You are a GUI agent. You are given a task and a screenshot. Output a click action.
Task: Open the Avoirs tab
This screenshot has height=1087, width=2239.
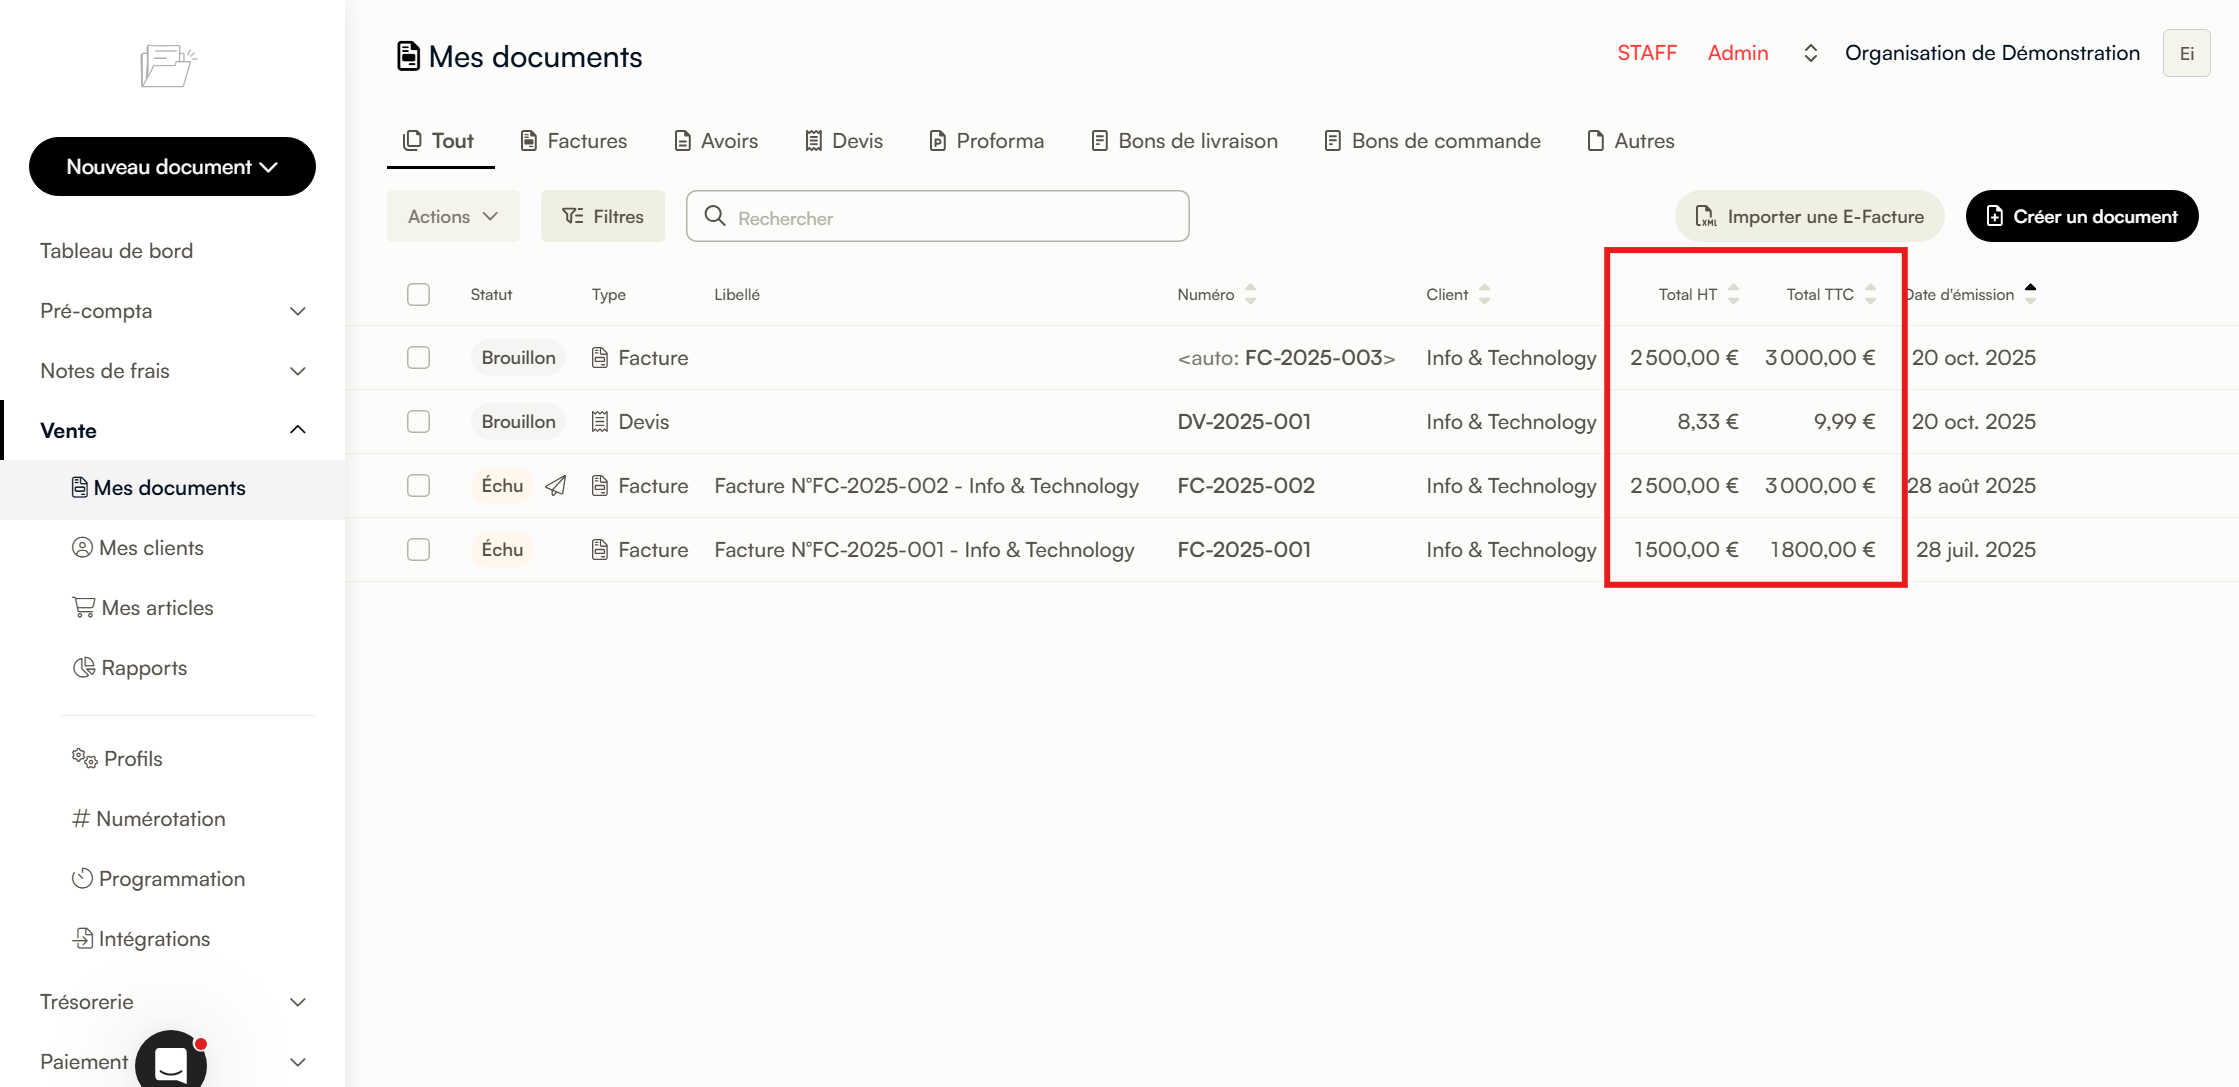(716, 141)
